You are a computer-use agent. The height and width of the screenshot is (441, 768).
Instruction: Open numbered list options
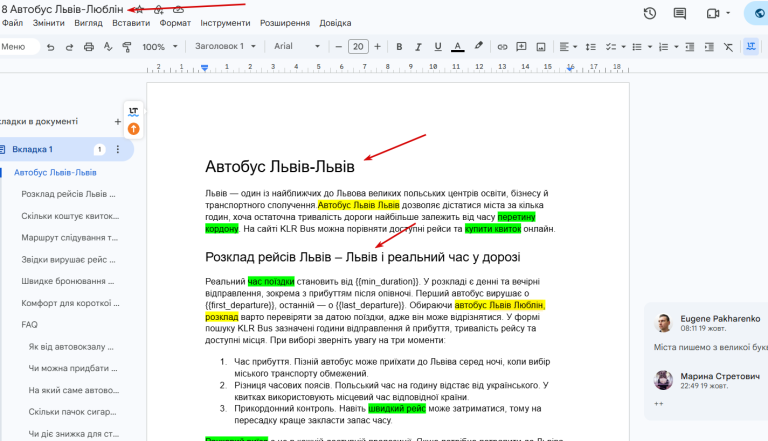(676, 47)
